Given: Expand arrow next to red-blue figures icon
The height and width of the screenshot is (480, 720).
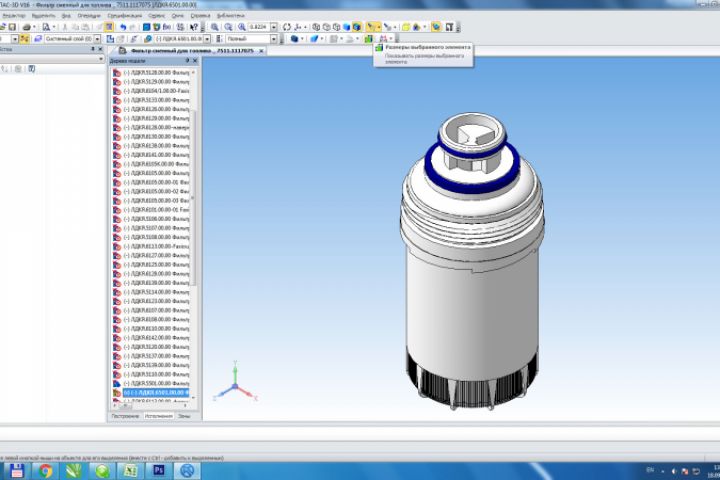Looking at the screenshot, I should (x=391, y=39).
